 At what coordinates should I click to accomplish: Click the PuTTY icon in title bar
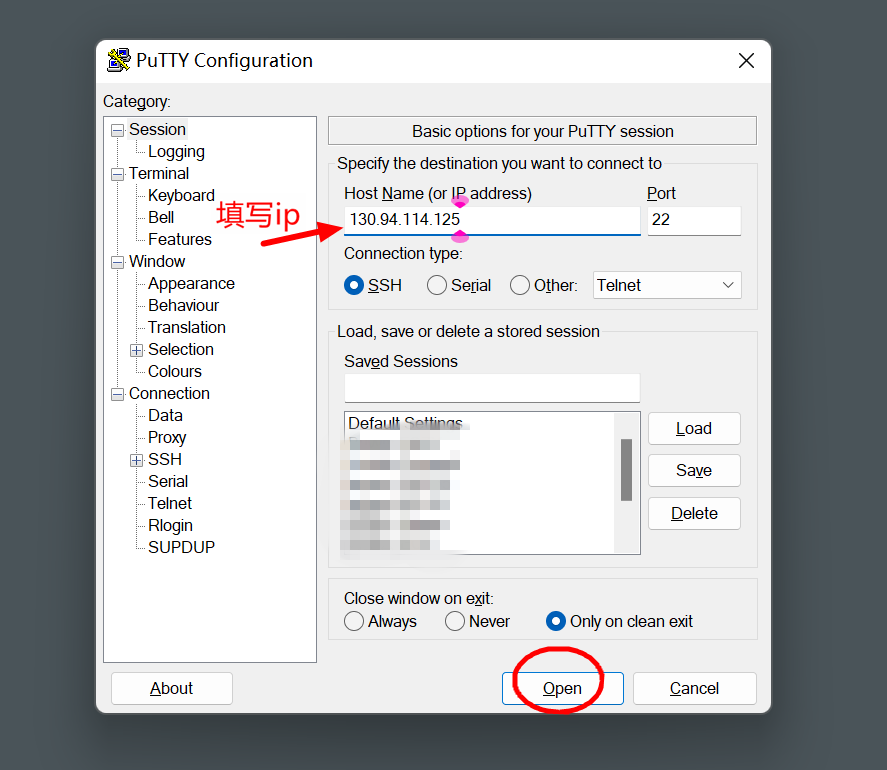118,60
